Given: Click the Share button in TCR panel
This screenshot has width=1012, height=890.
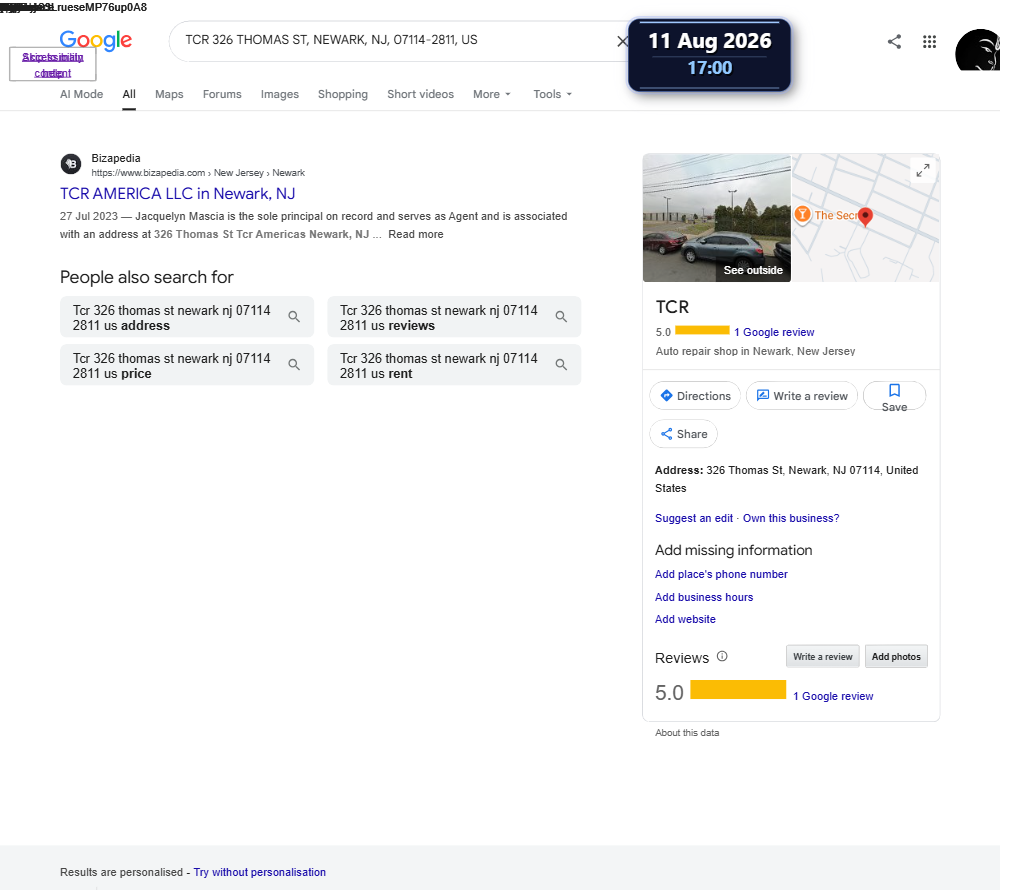Looking at the screenshot, I should pos(683,434).
